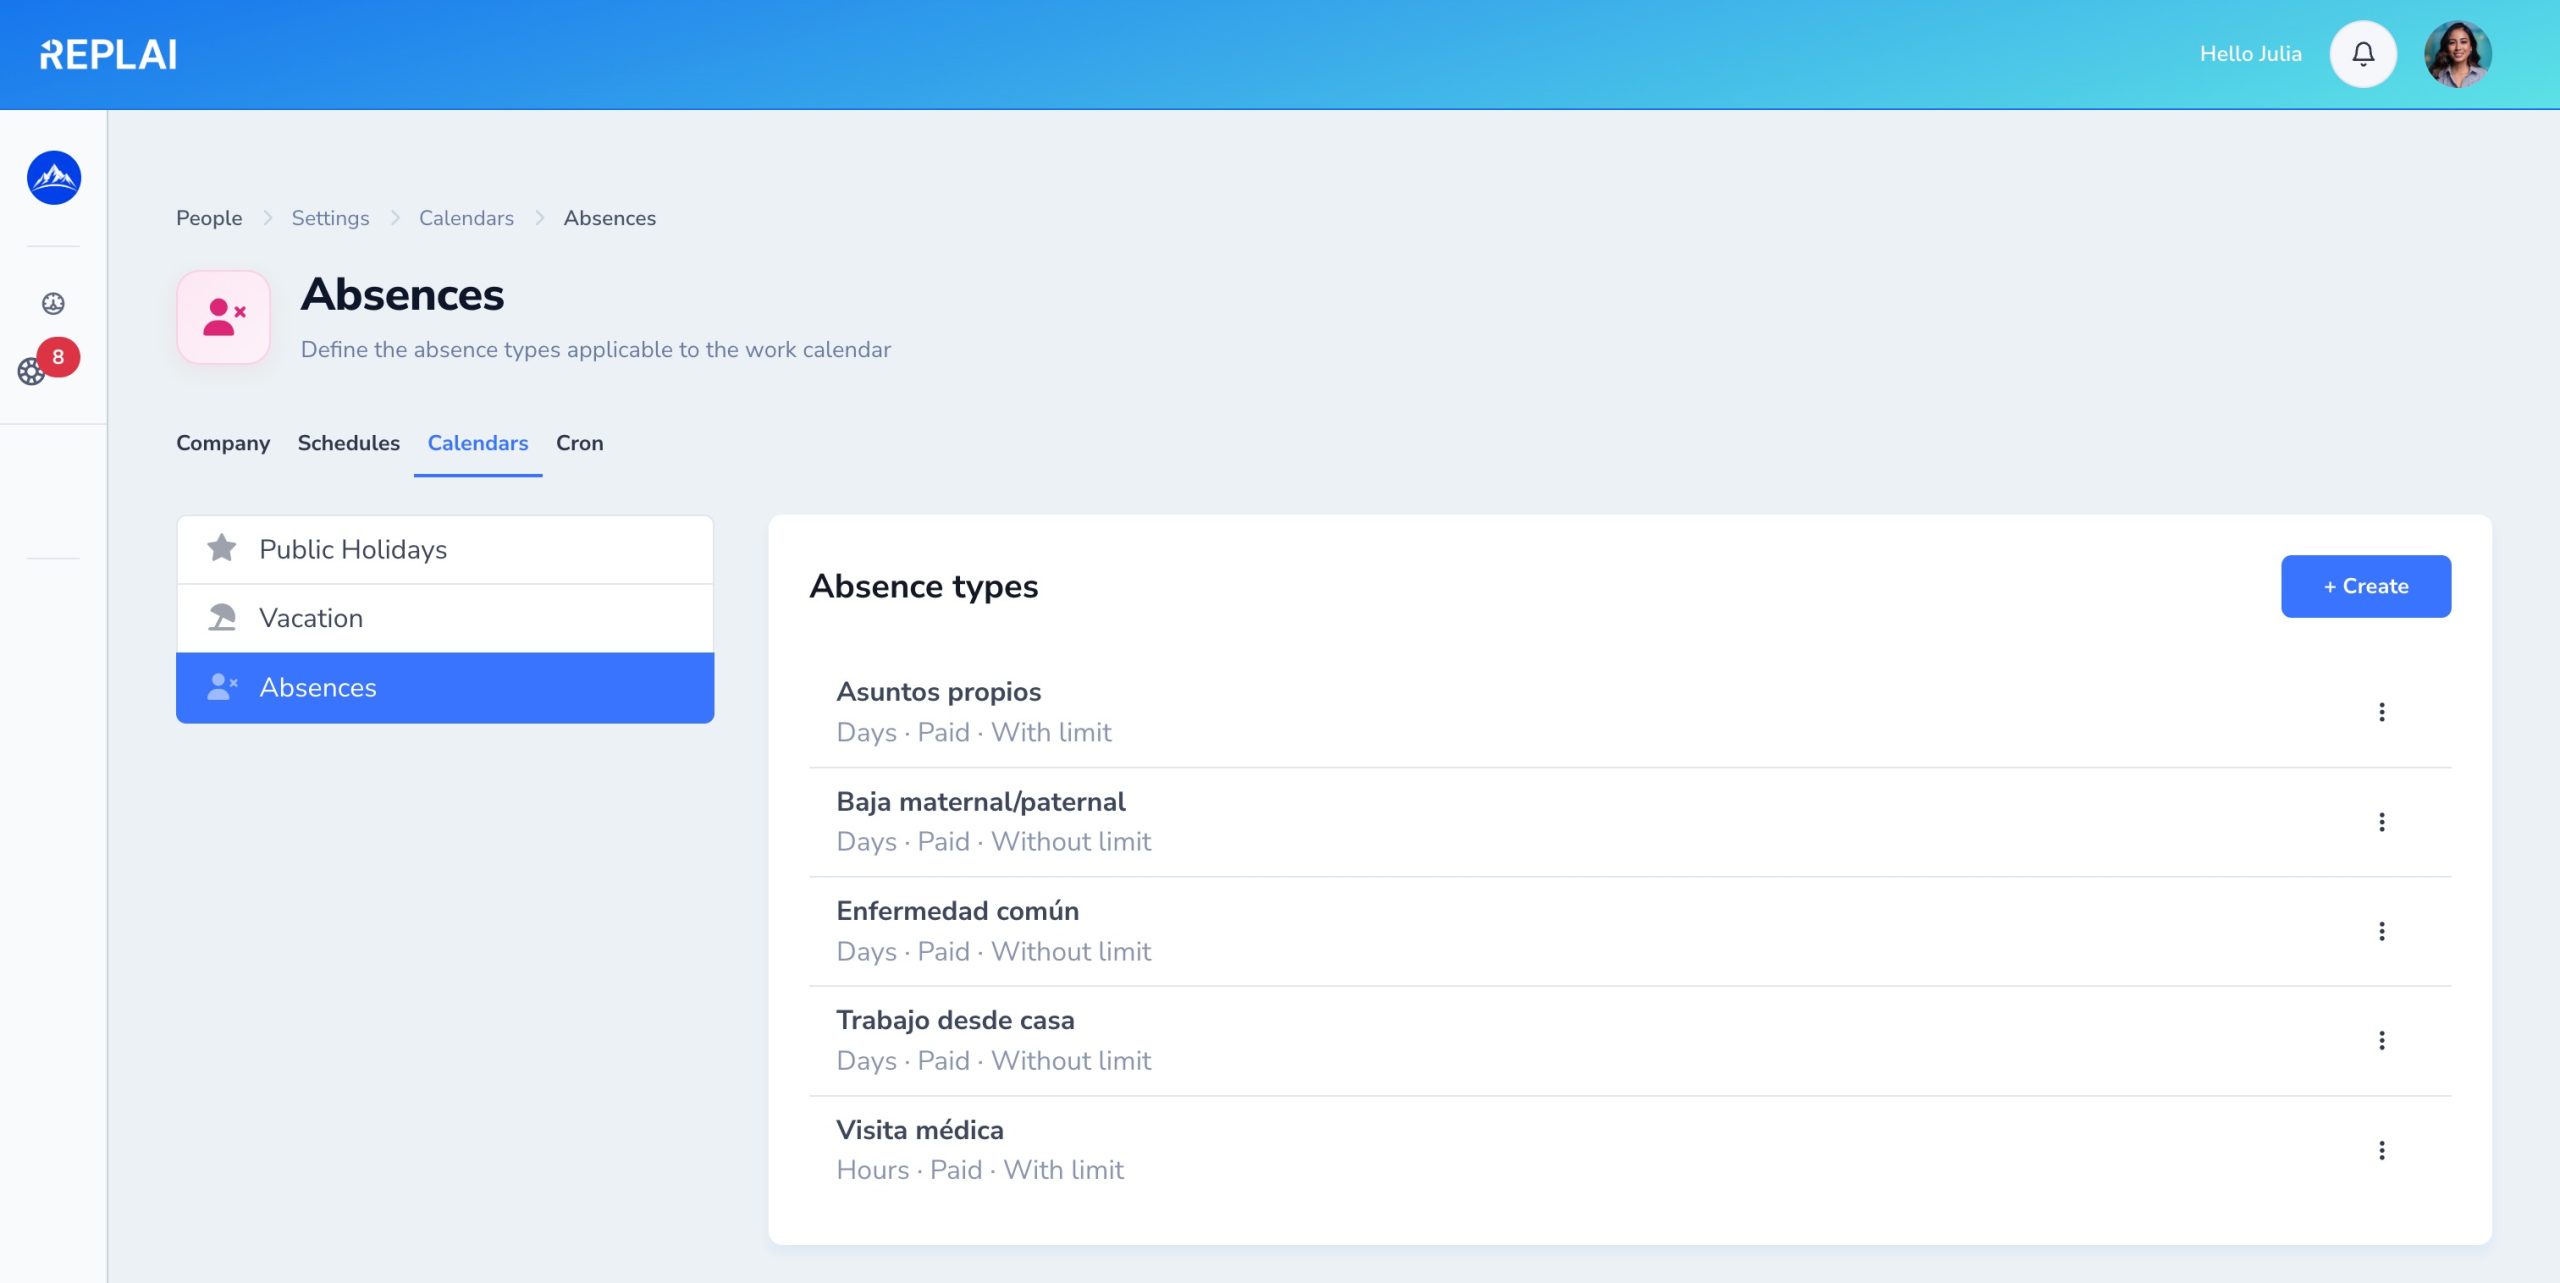Image resolution: width=2560 pixels, height=1283 pixels.
Task: Select the Enfermedad común absence type
Action: click(1630, 931)
